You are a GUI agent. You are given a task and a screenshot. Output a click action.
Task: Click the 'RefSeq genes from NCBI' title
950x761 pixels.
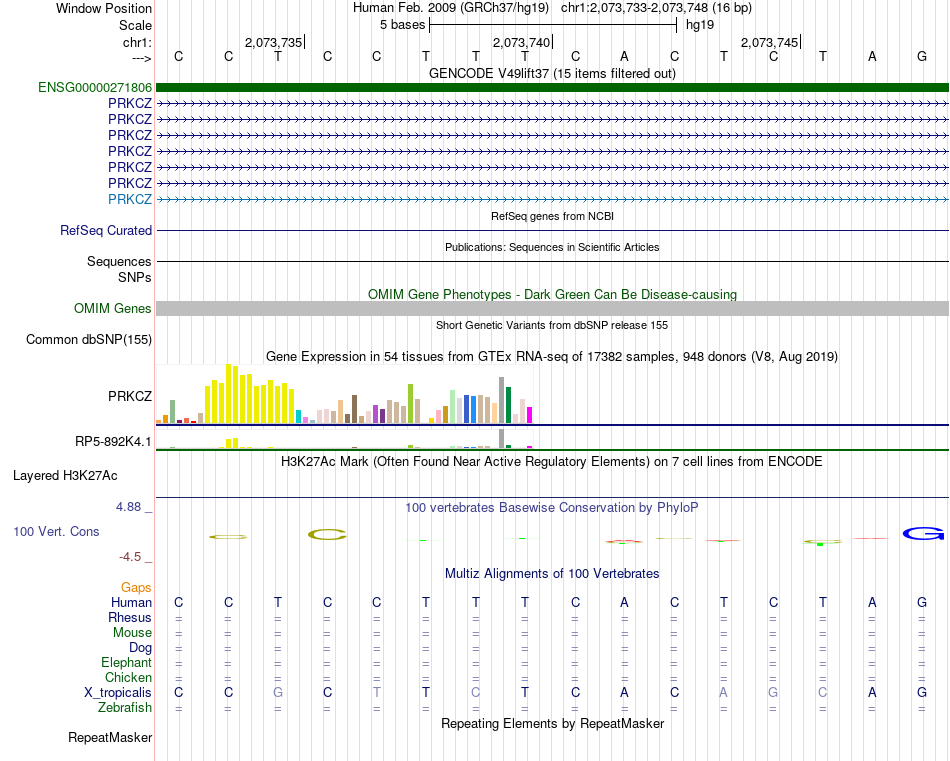[x=552, y=216]
